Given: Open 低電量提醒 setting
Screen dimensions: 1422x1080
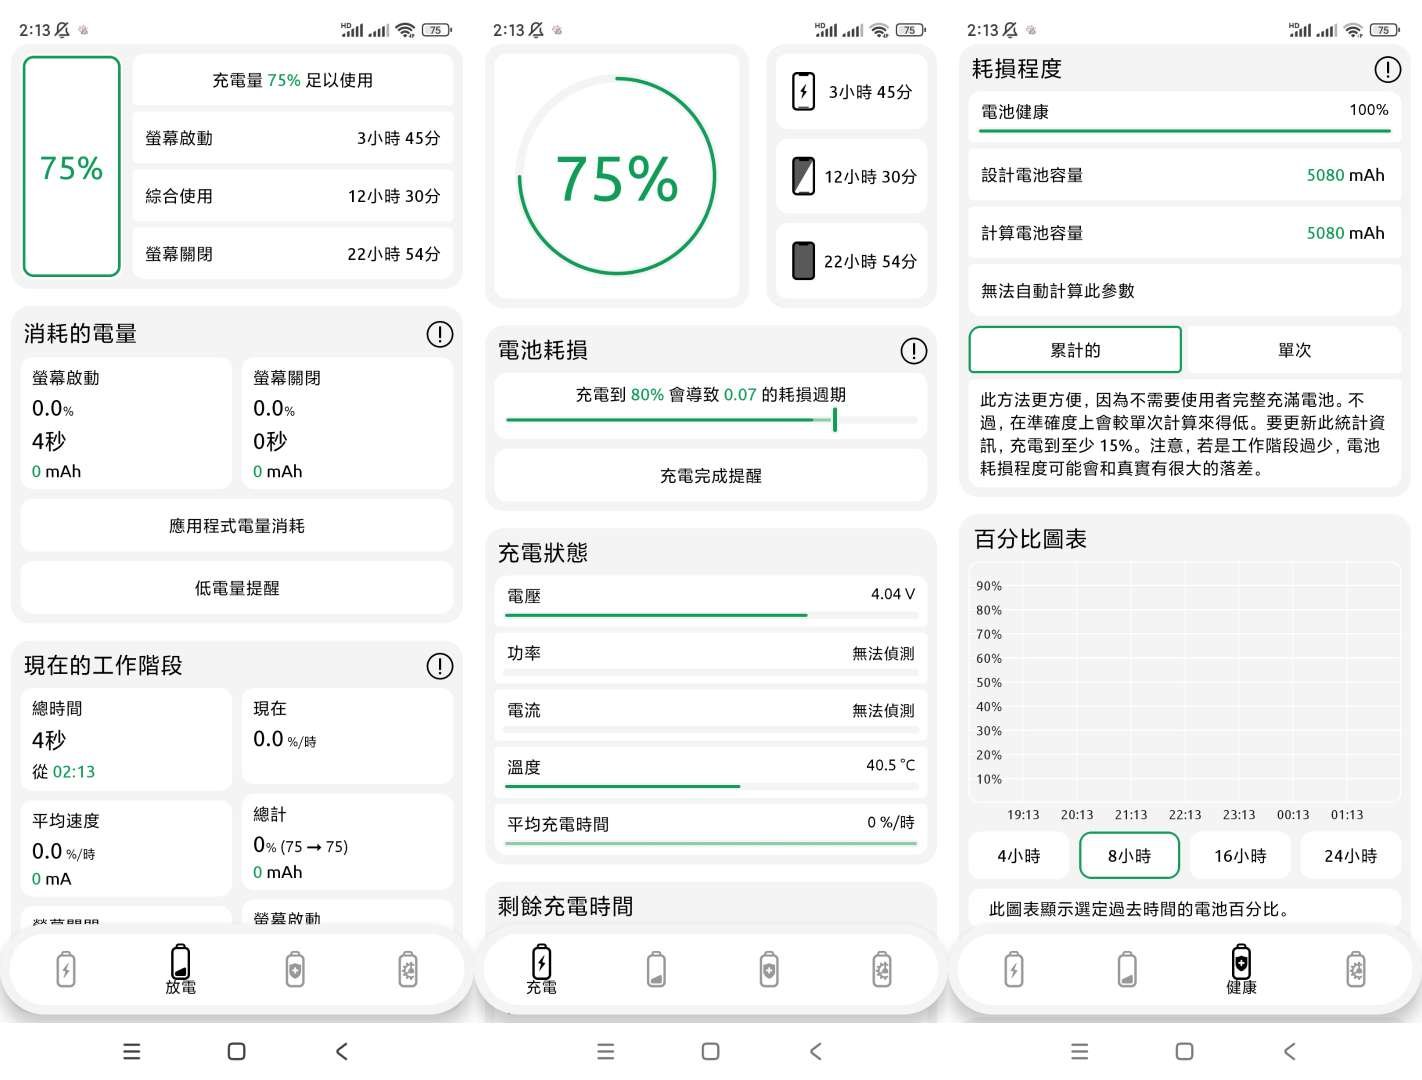Looking at the screenshot, I should pos(237,588).
